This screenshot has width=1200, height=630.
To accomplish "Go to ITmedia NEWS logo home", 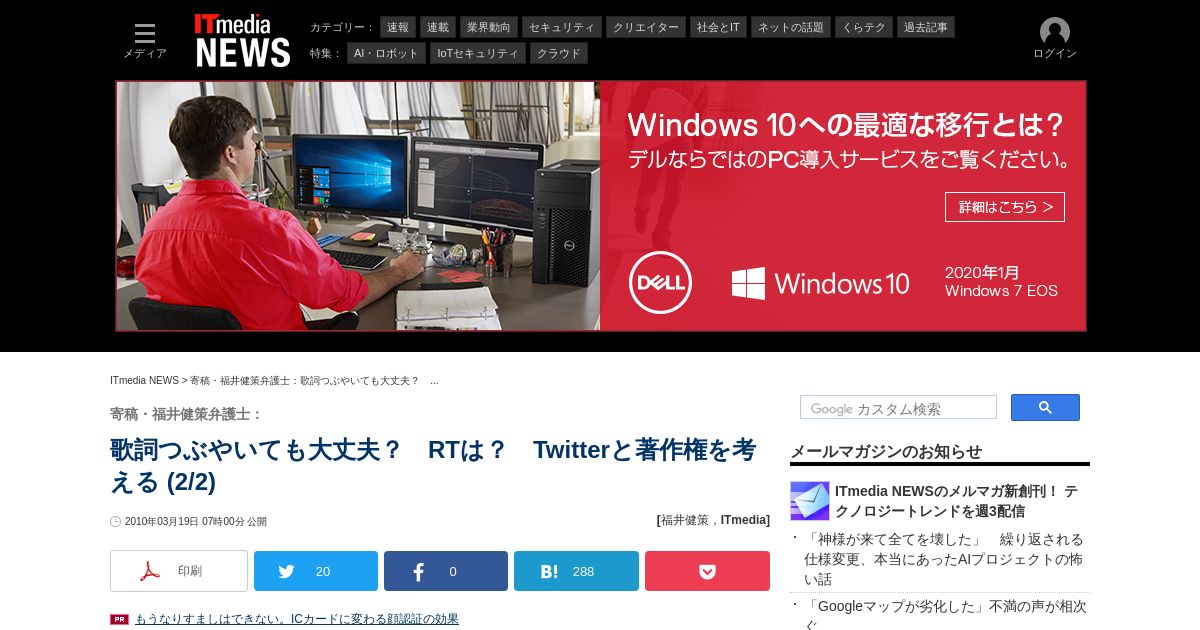I will 243,41.
